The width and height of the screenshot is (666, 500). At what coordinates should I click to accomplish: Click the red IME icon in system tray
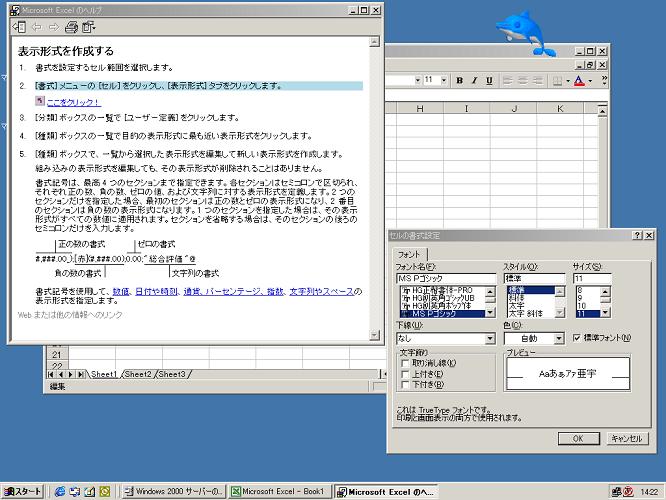tap(628, 492)
